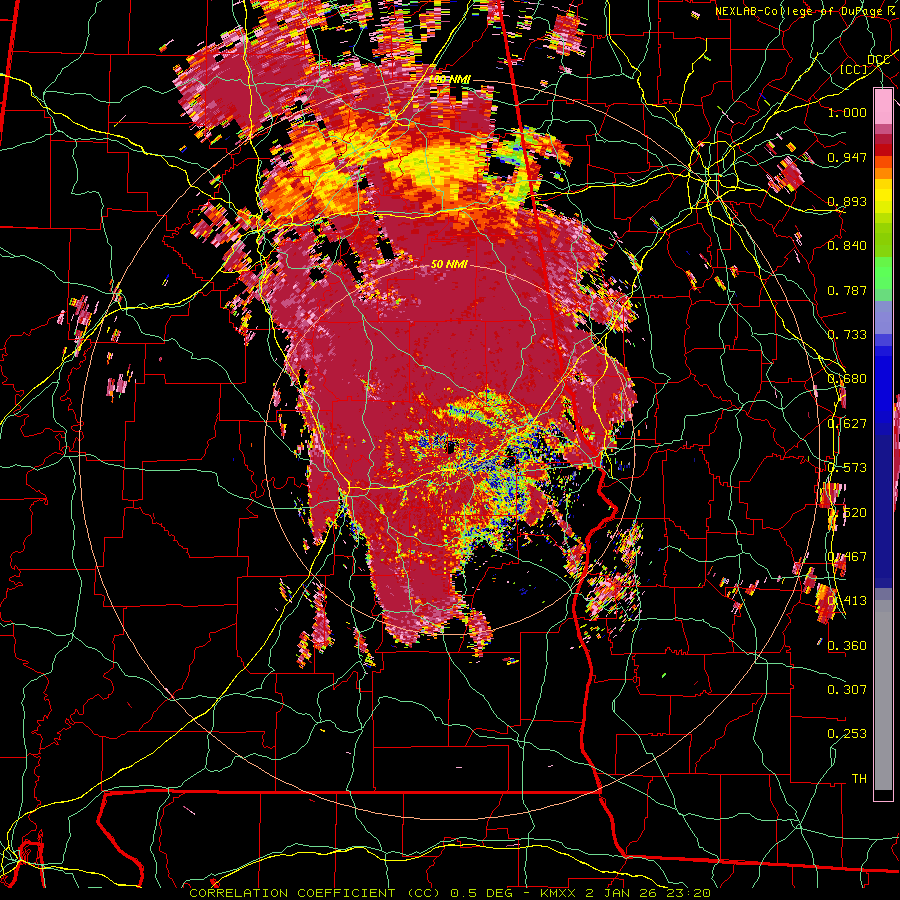Select the 0.733 legend value
This screenshot has height=900, width=900.
847,335
